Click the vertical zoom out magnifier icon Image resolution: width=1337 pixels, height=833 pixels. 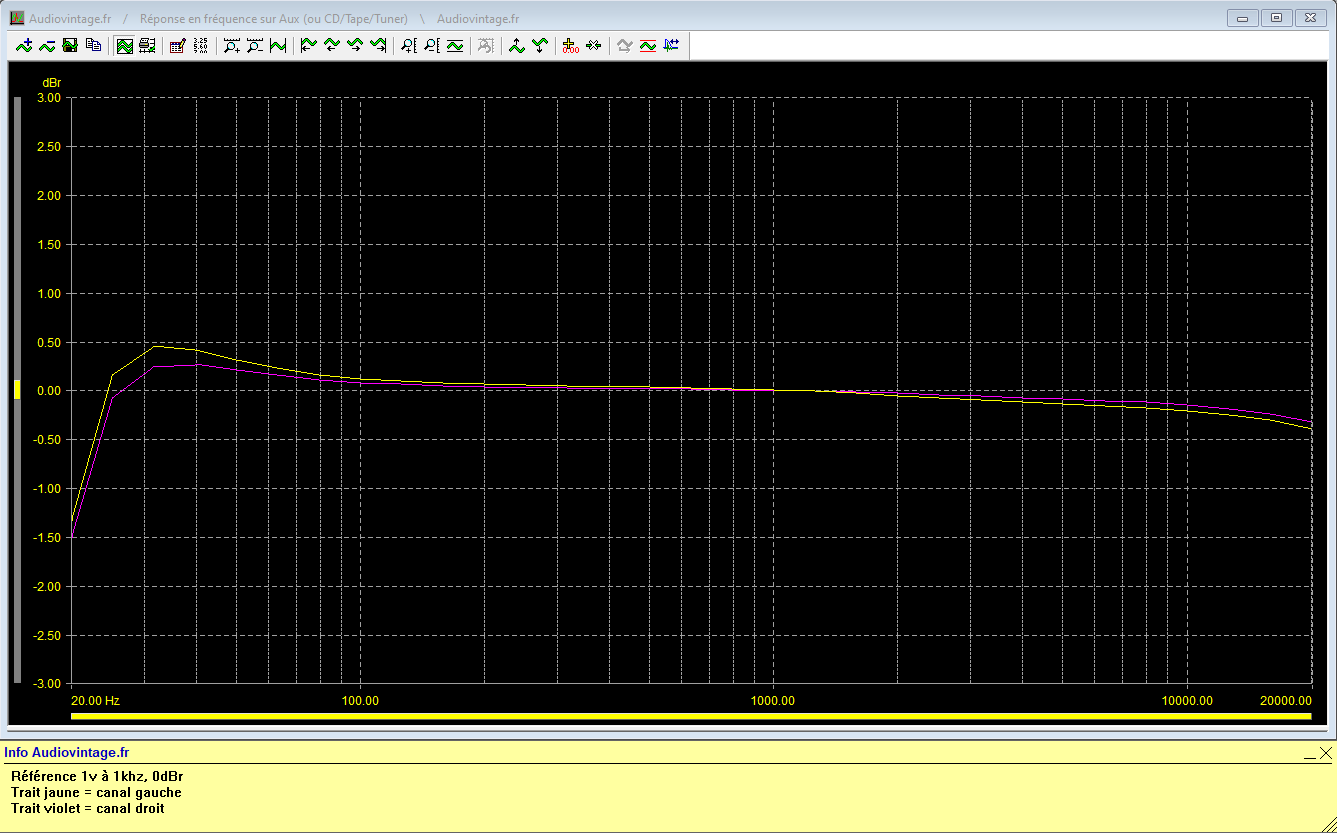(x=432, y=45)
